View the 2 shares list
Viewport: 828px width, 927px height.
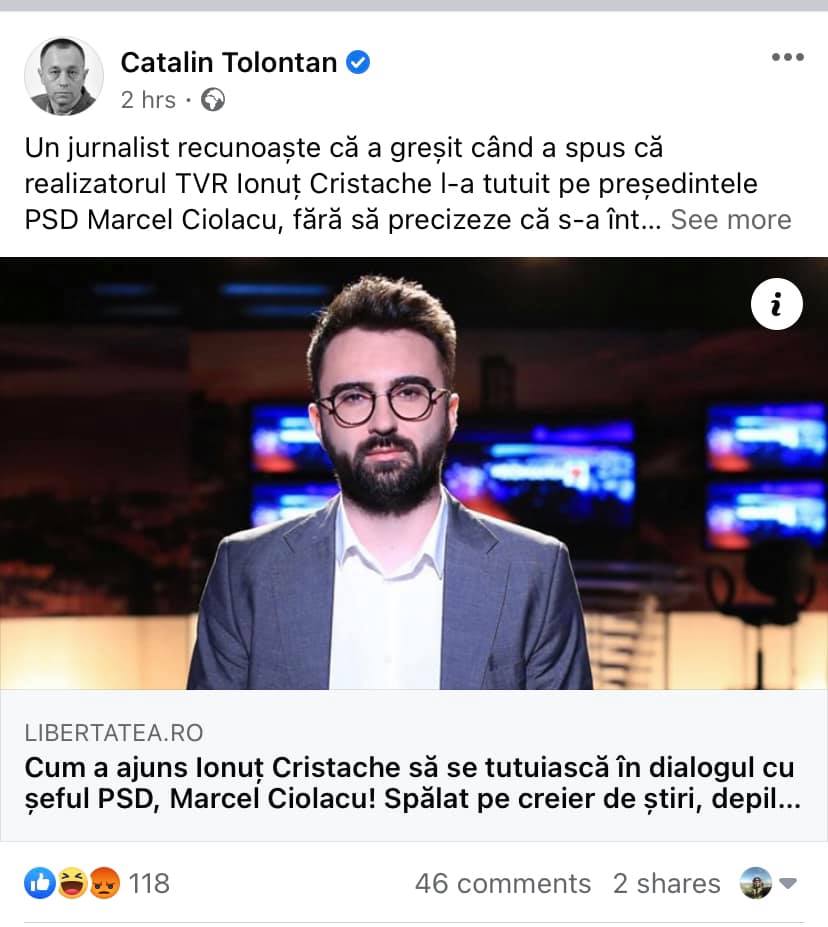(667, 883)
